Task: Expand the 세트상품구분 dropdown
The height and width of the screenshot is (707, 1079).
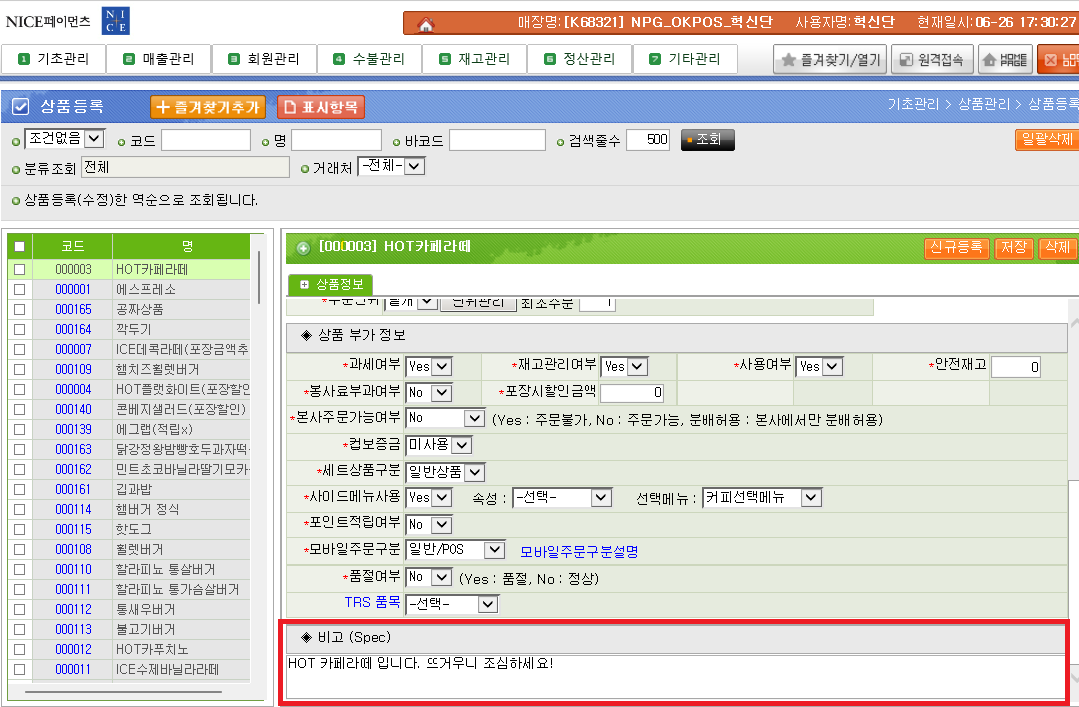Action: pyautogui.click(x=461, y=471)
